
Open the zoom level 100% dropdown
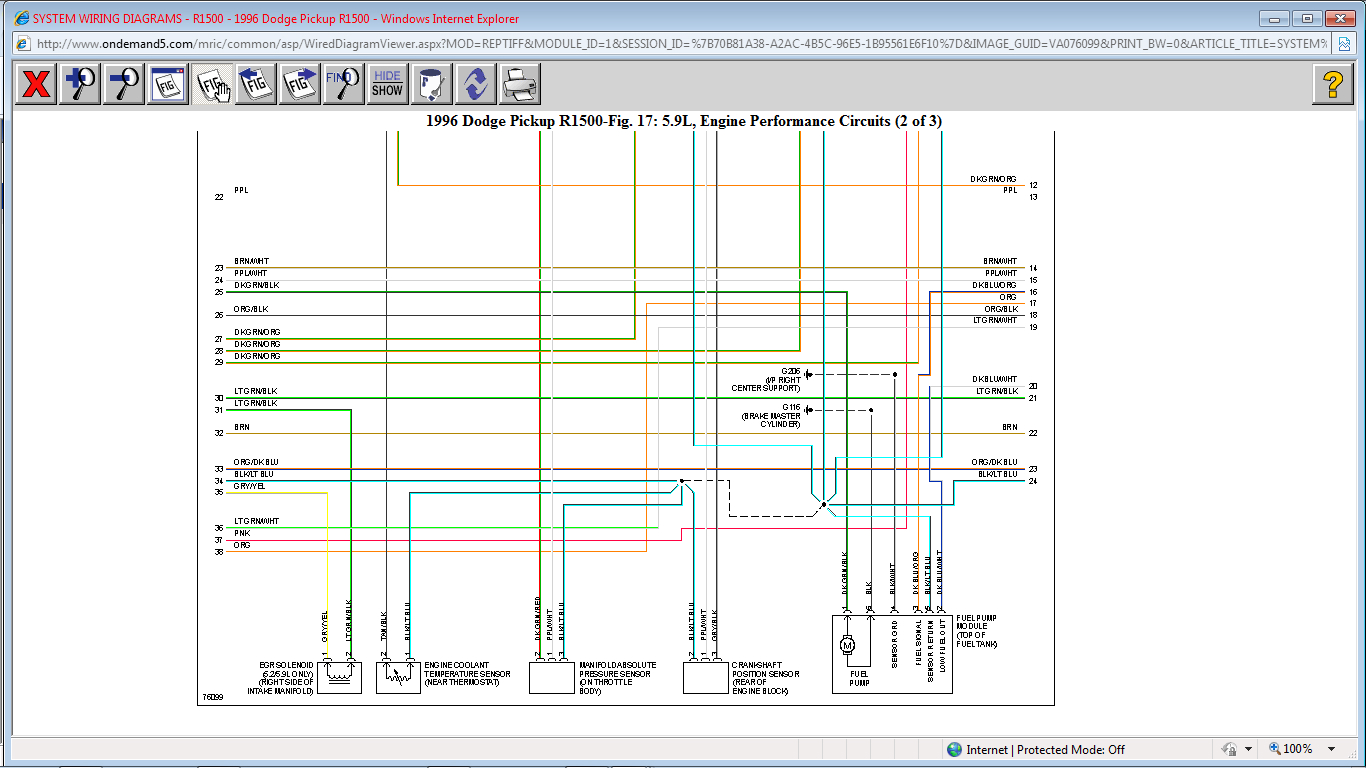[x=1331, y=749]
